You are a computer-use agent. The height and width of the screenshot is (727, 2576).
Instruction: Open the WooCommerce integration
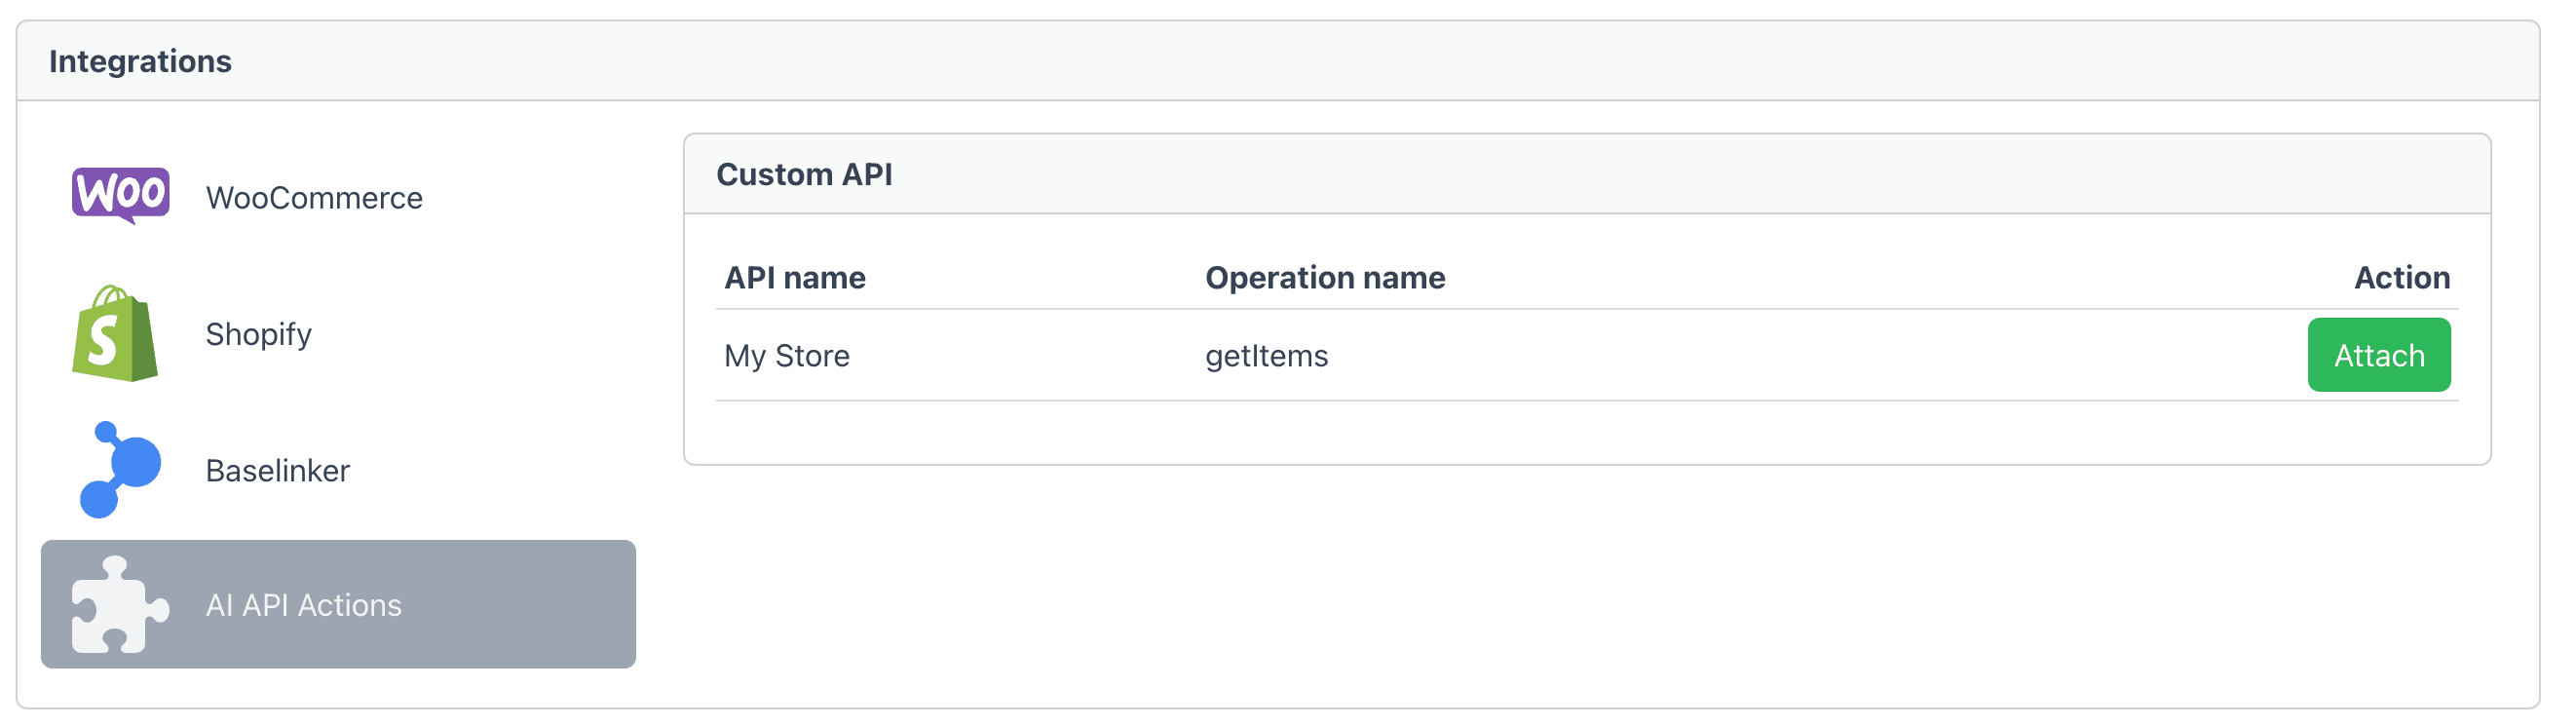click(313, 198)
